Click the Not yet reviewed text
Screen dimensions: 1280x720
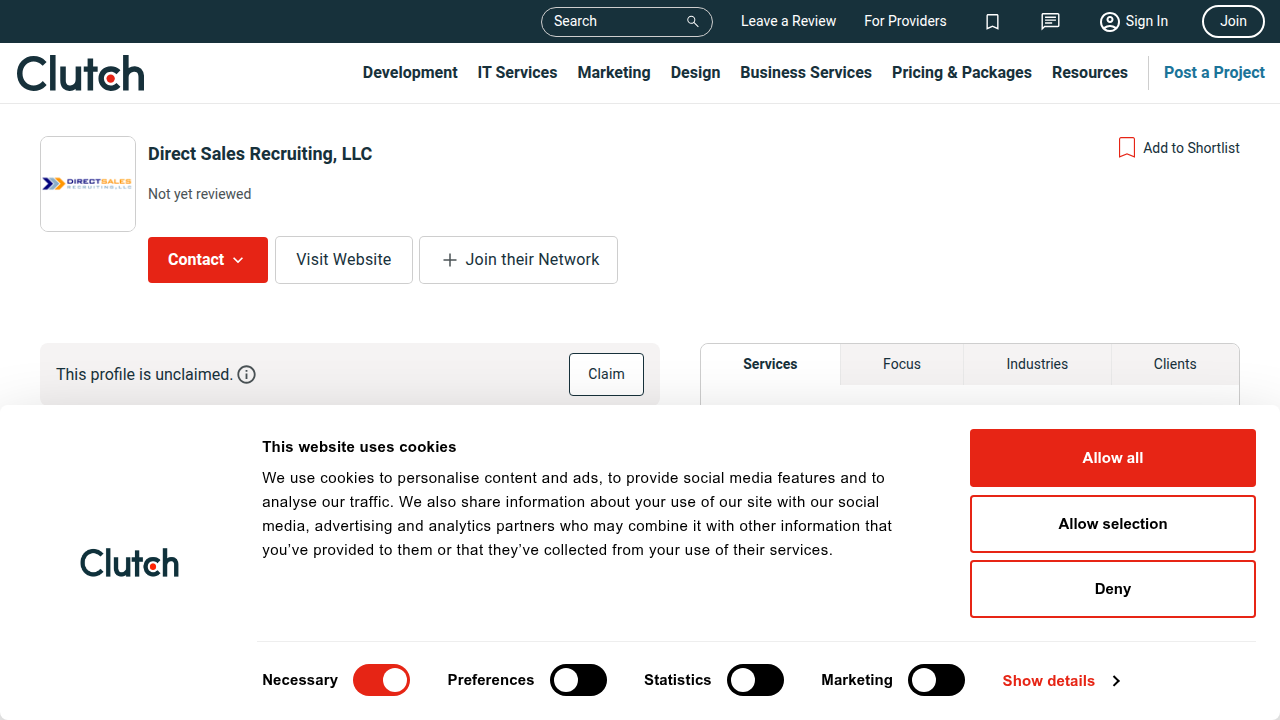click(x=200, y=194)
